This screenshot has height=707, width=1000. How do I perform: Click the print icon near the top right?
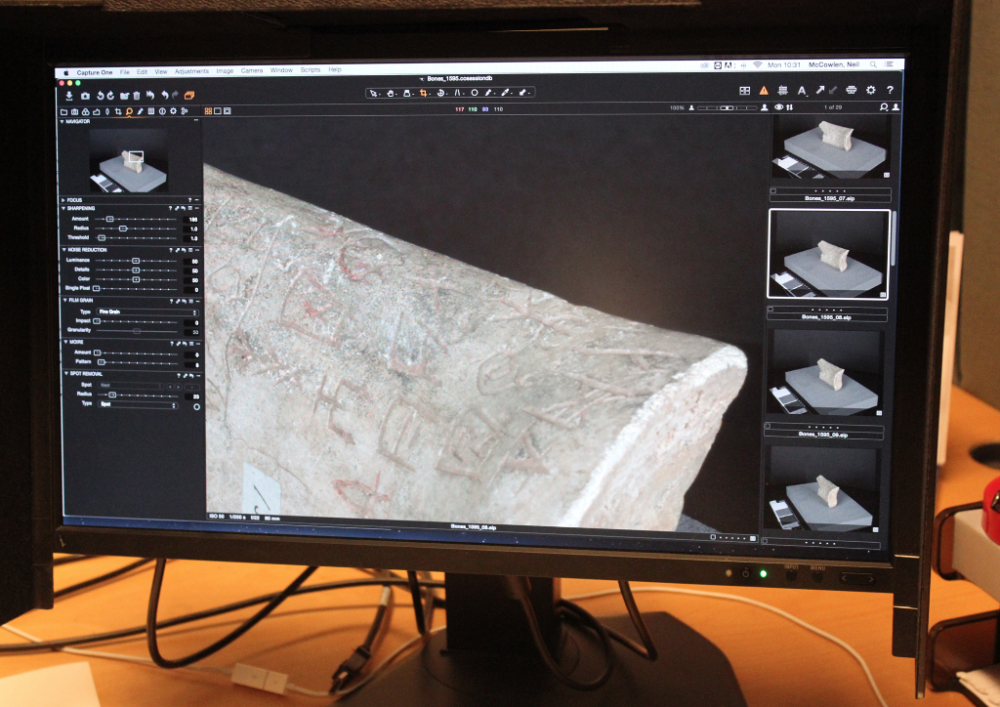(851, 91)
